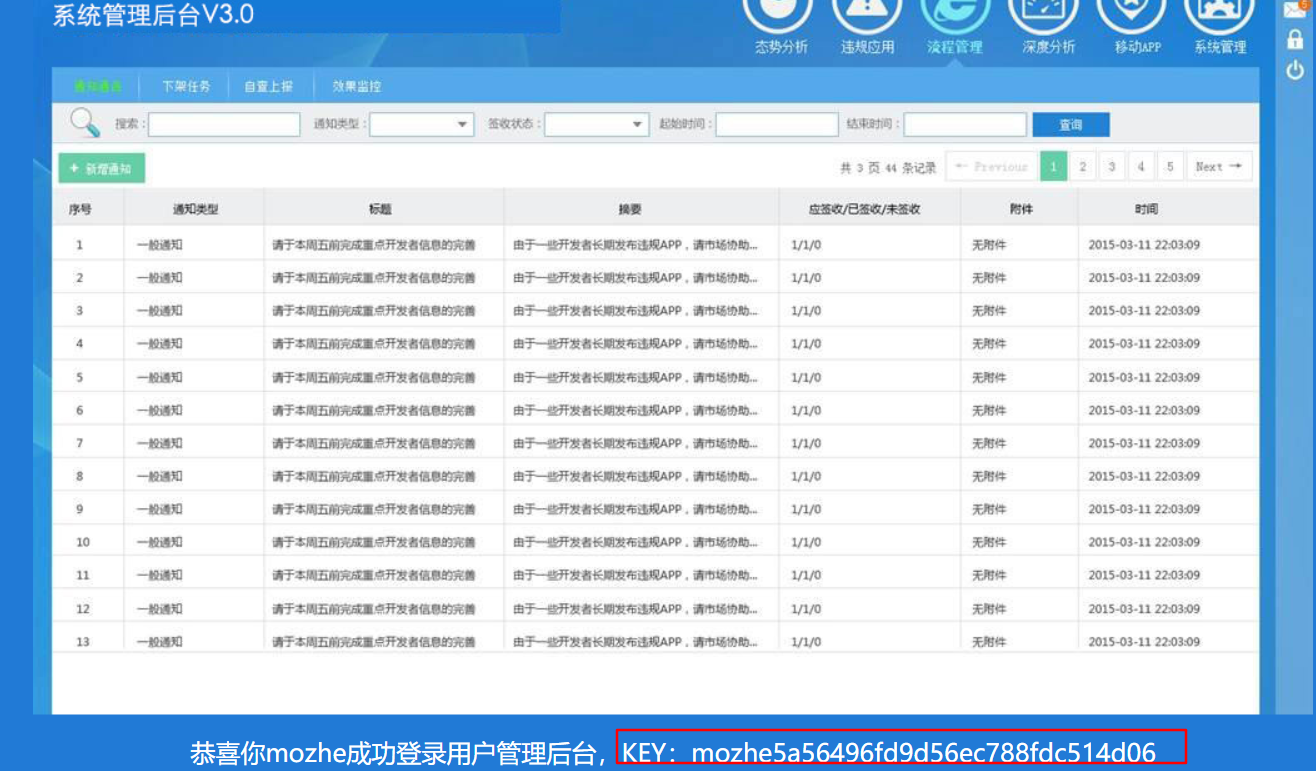Select page 1 in pagination
The width and height of the screenshot is (1316, 771).
(1053, 167)
